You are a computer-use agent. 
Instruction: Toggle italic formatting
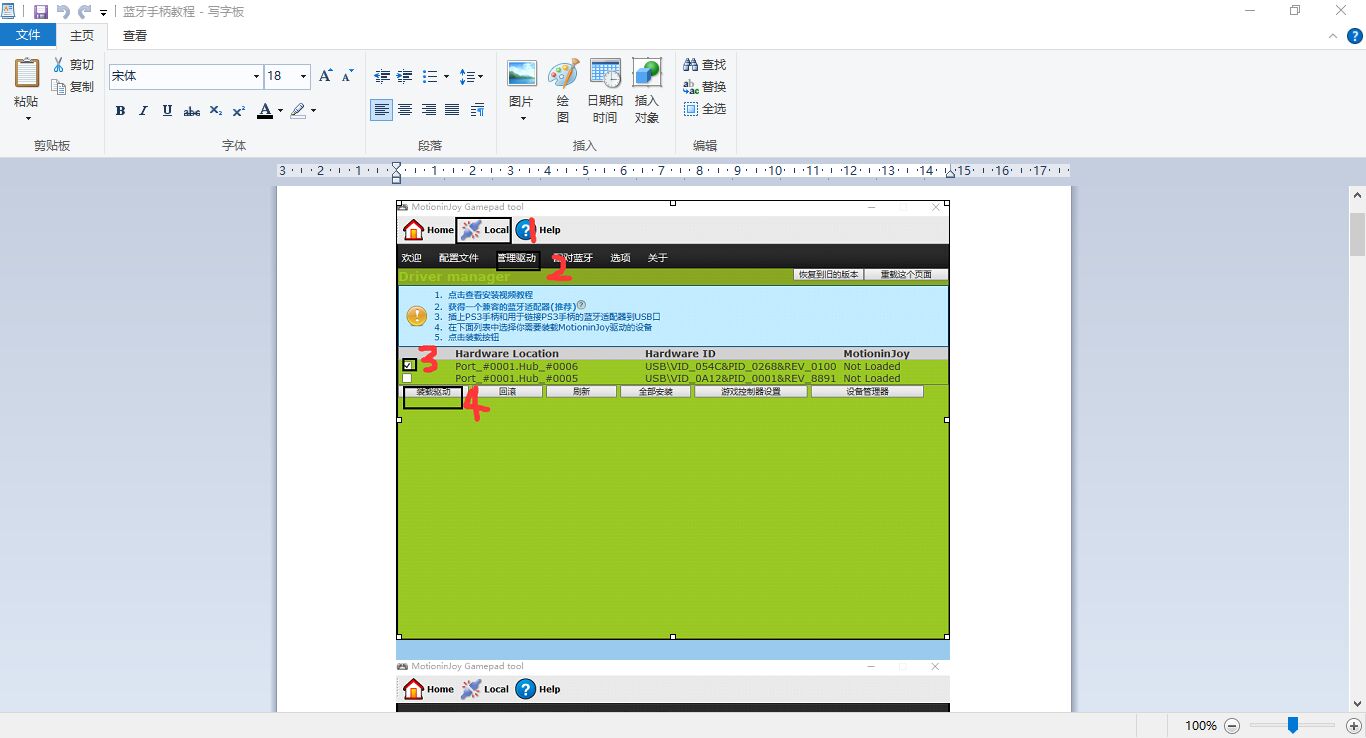pyautogui.click(x=143, y=111)
